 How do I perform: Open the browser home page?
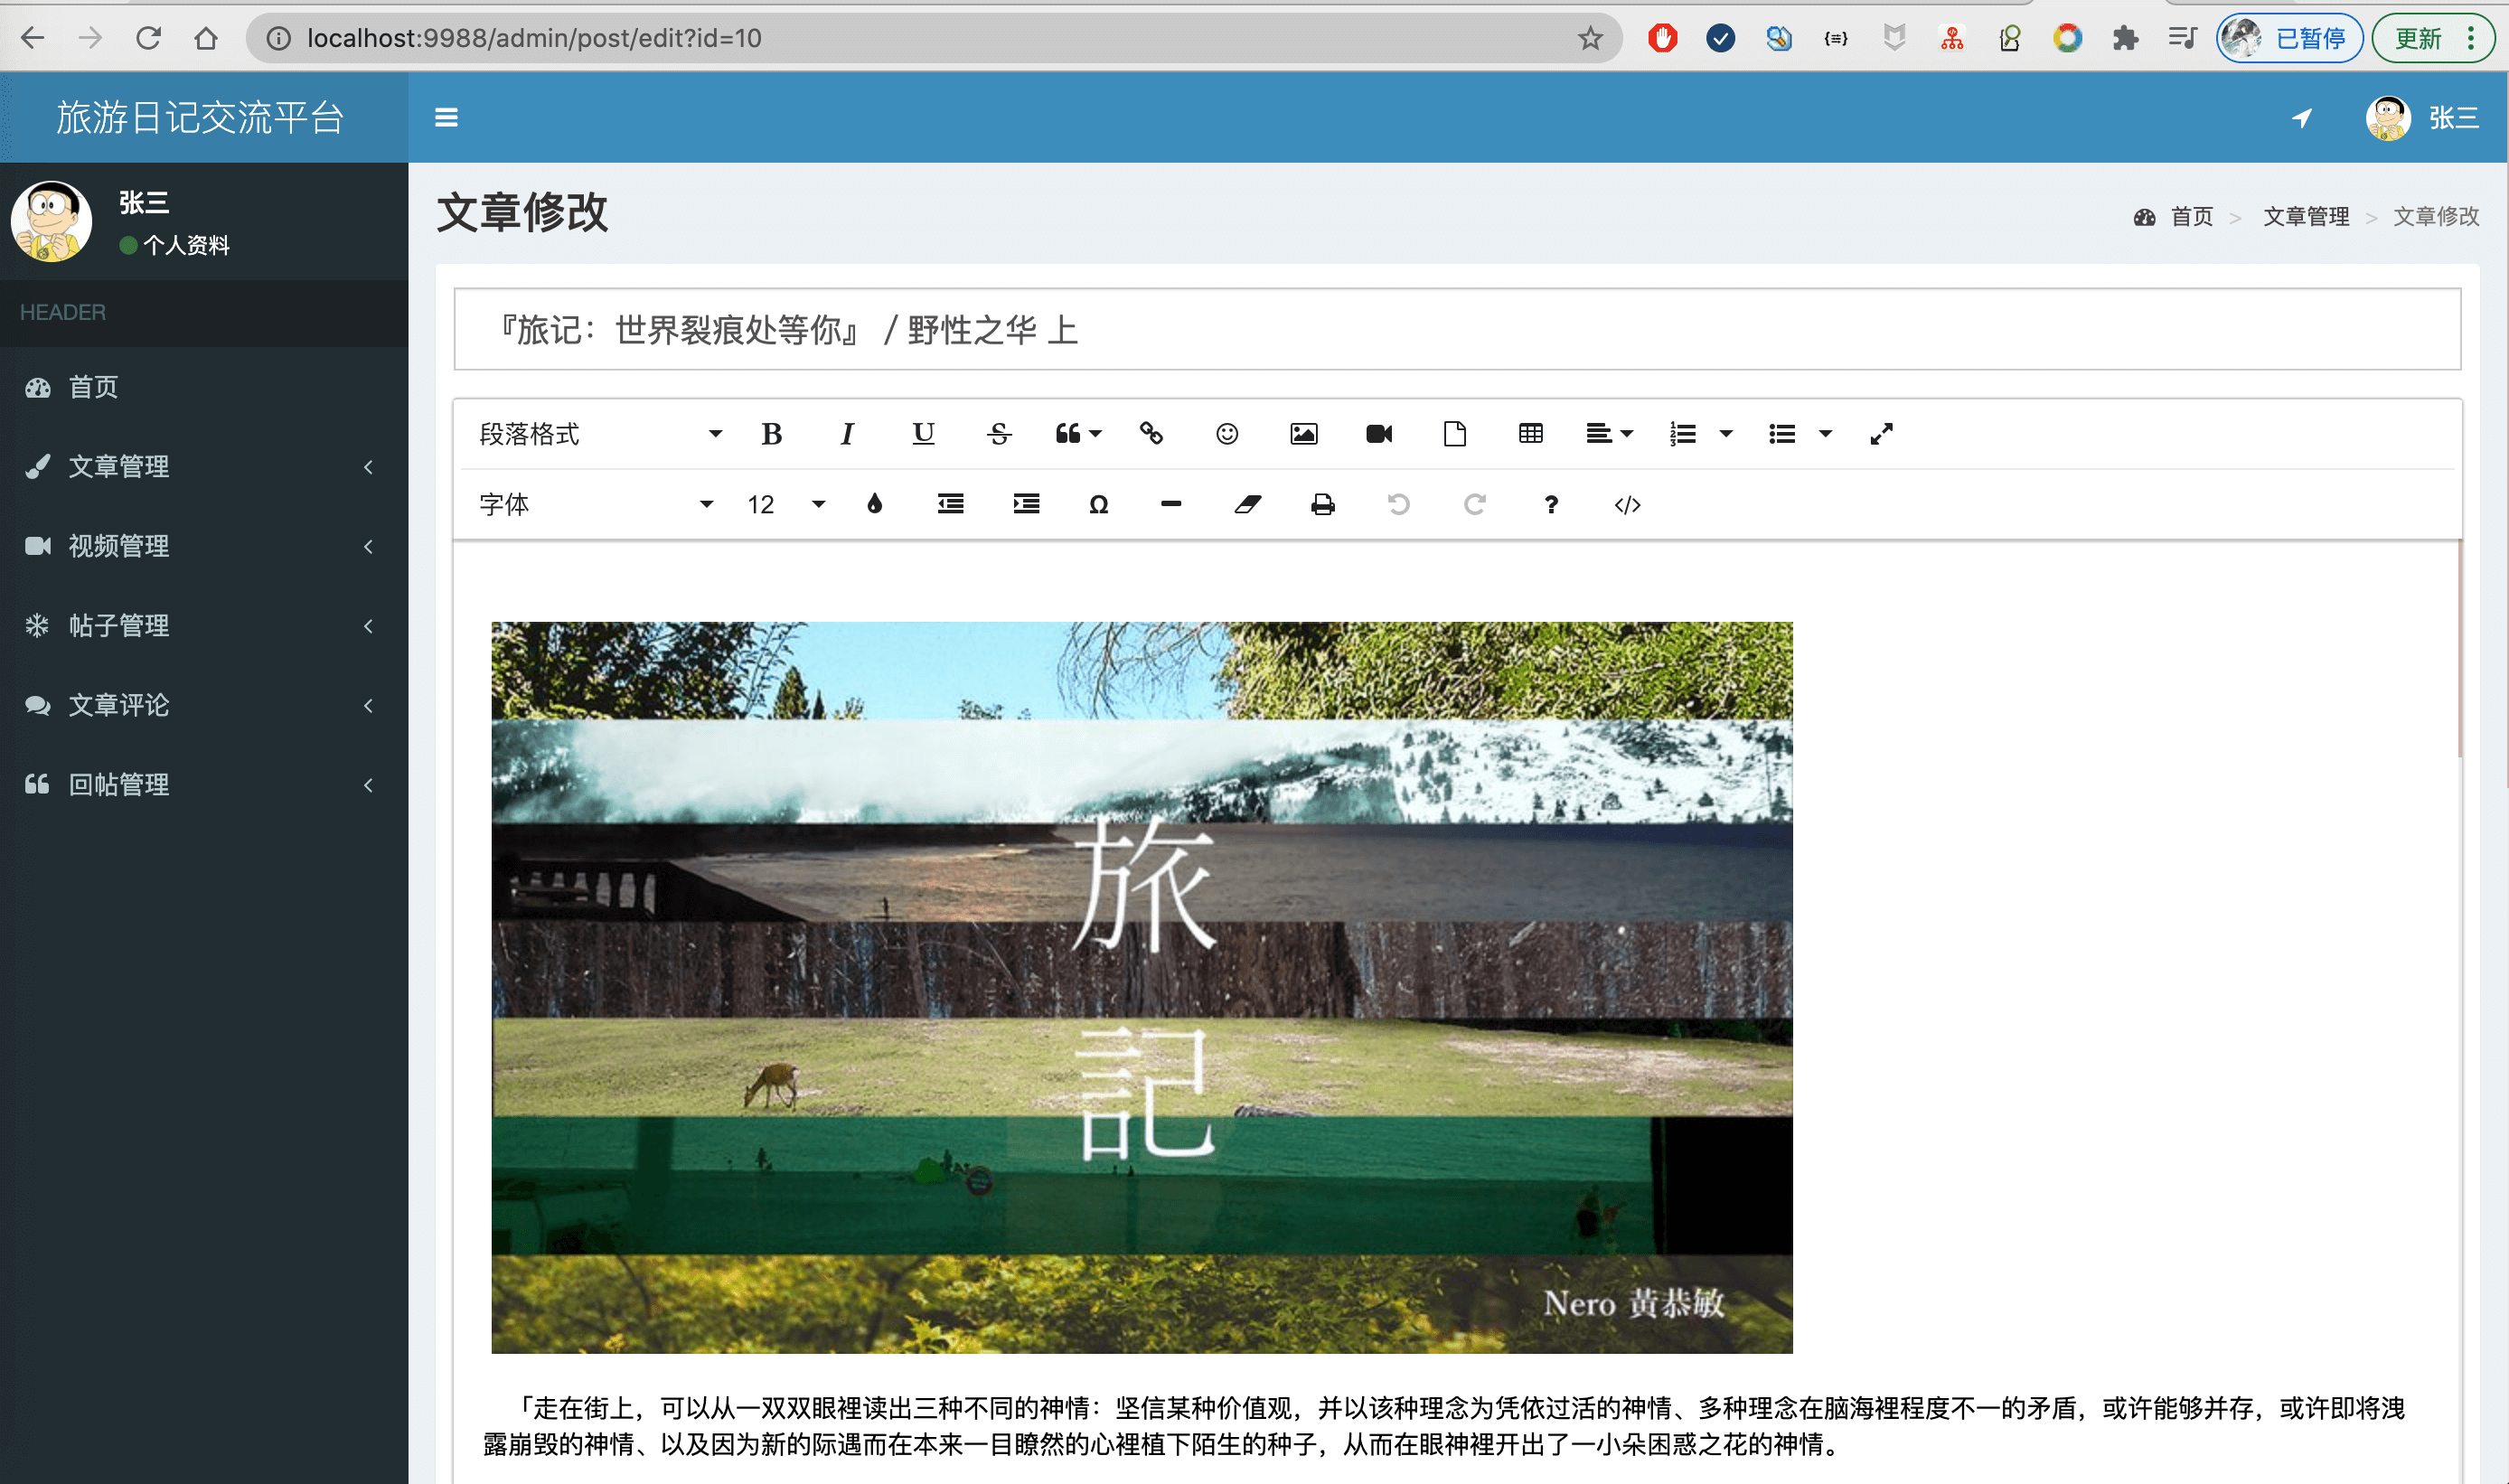206,38
